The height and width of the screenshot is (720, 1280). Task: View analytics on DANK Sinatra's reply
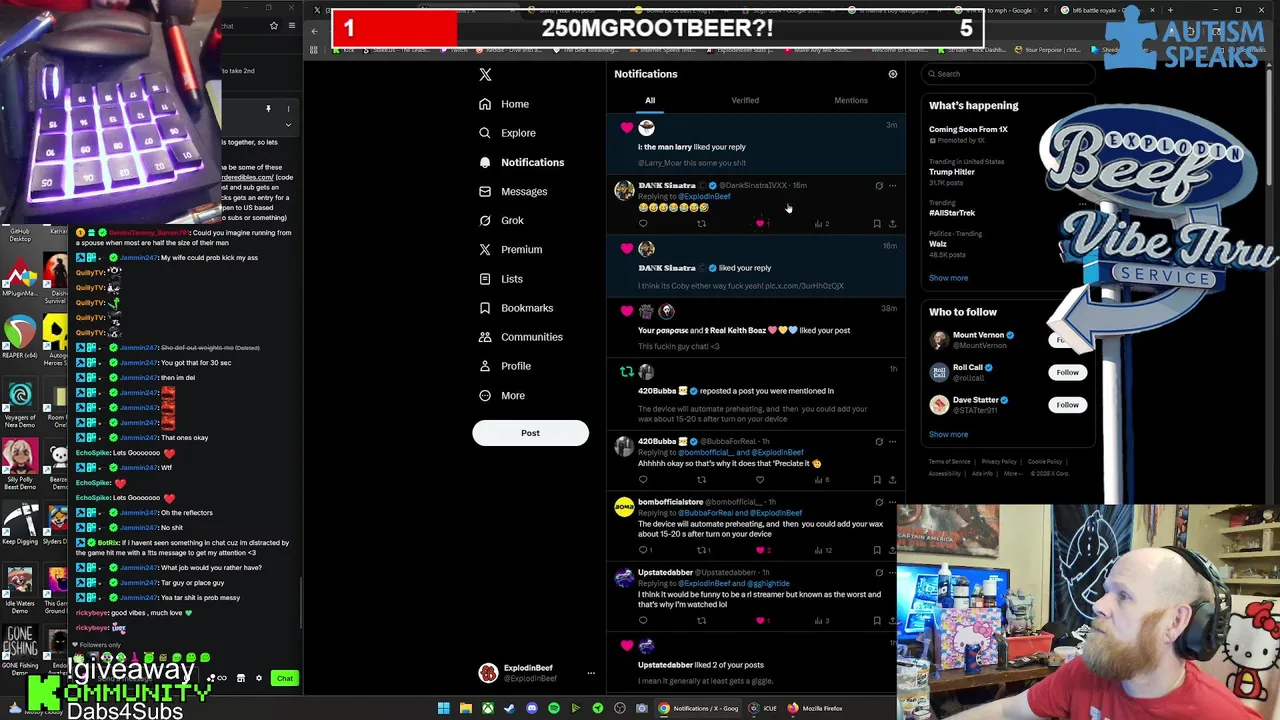click(820, 223)
